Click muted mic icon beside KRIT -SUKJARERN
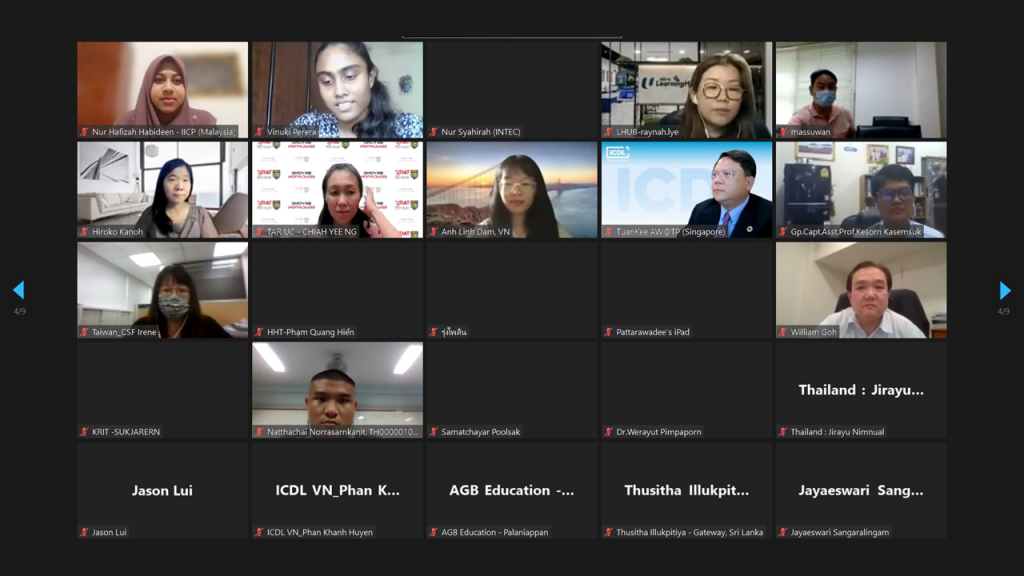Image resolution: width=1024 pixels, height=576 pixels. [84, 432]
